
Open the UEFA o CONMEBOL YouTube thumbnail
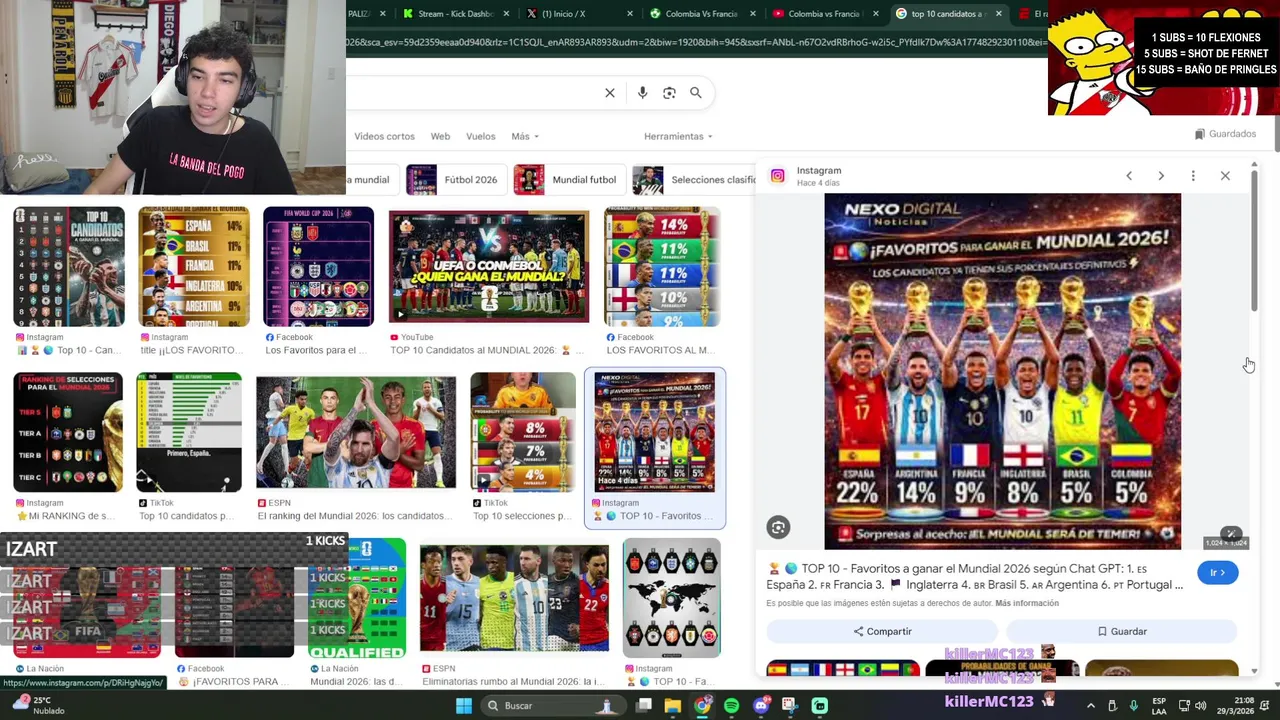pos(489,267)
